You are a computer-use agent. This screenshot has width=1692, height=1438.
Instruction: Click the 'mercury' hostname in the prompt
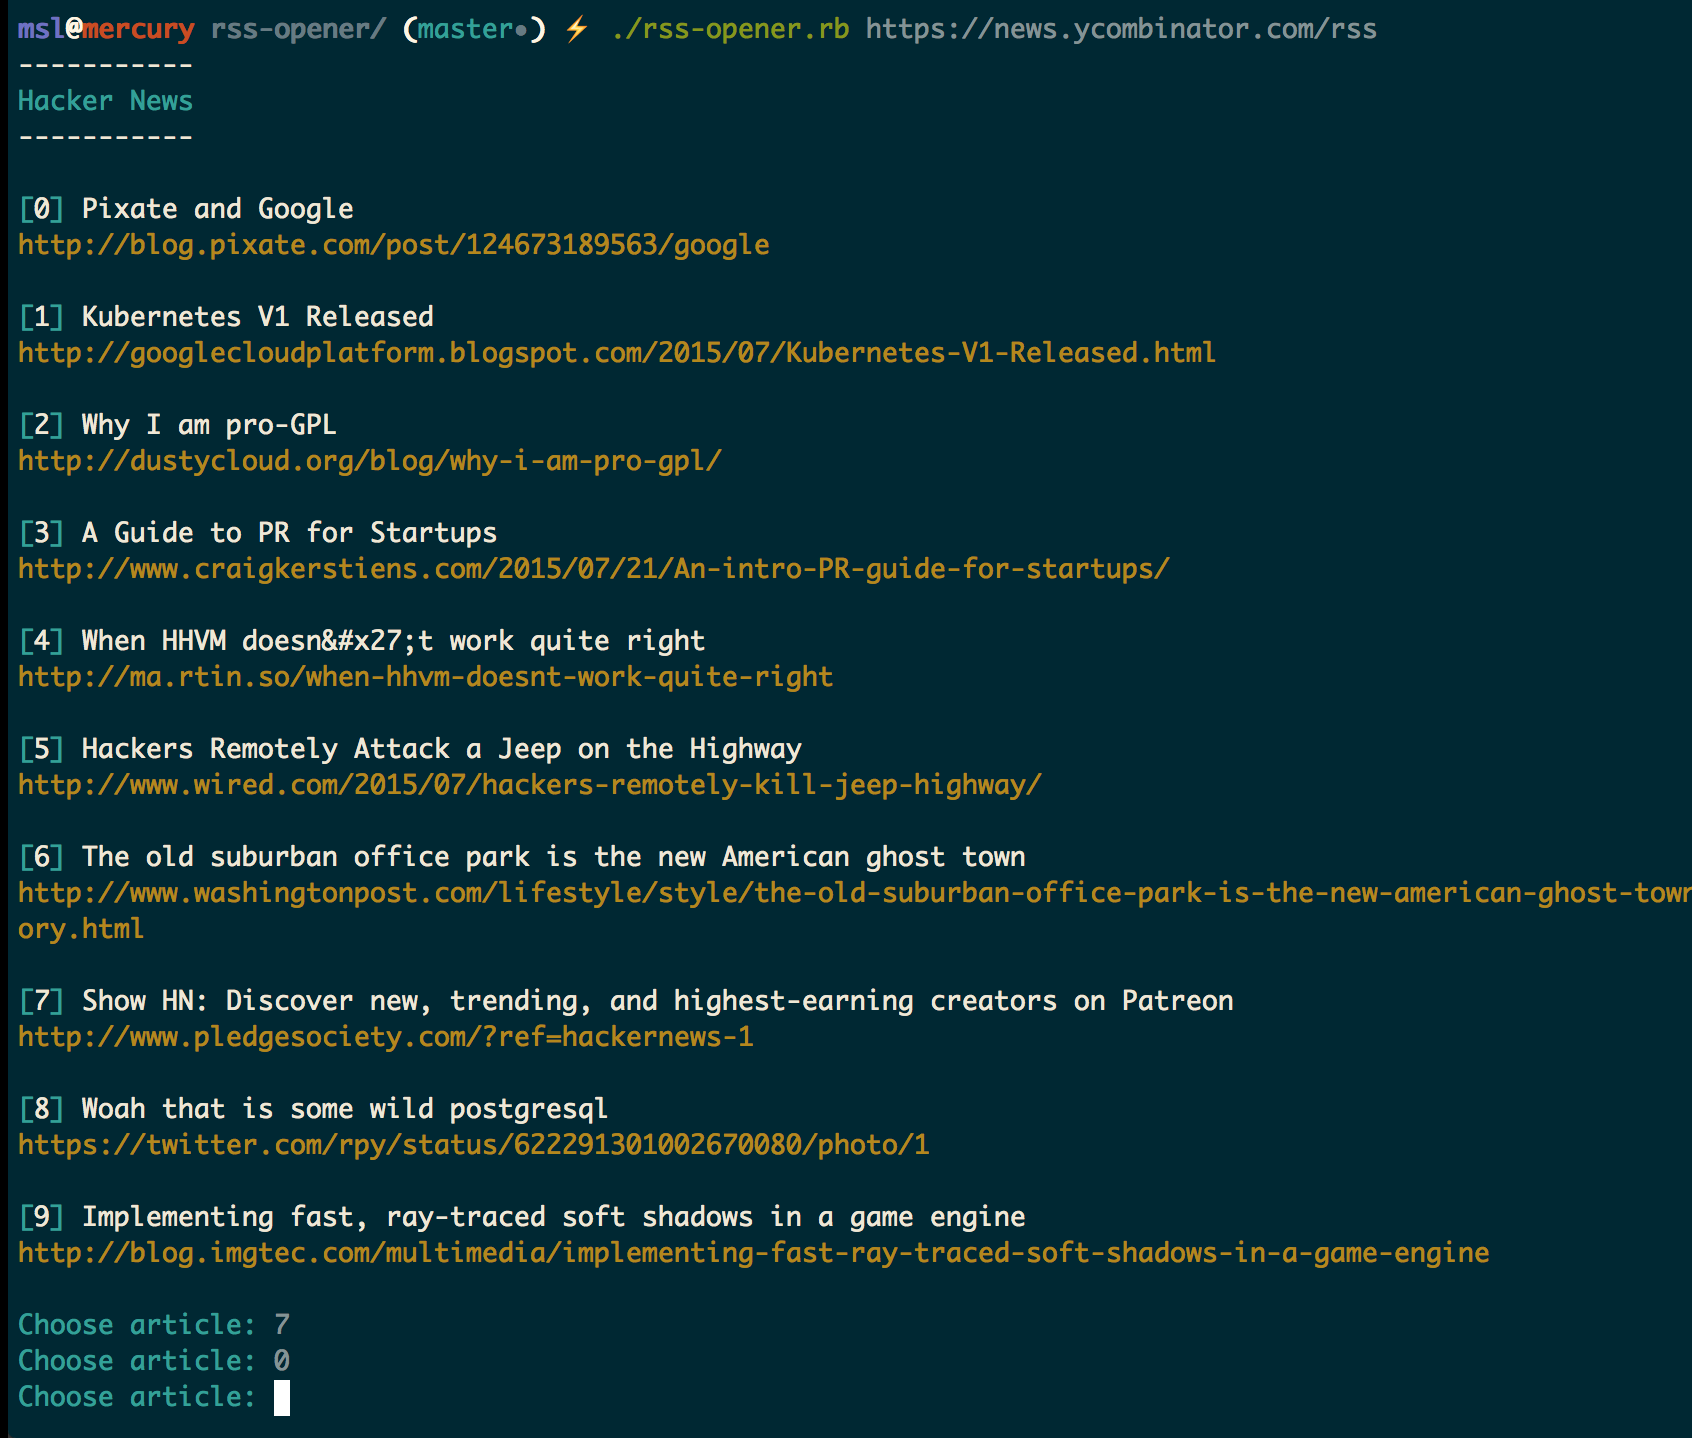coord(138,29)
